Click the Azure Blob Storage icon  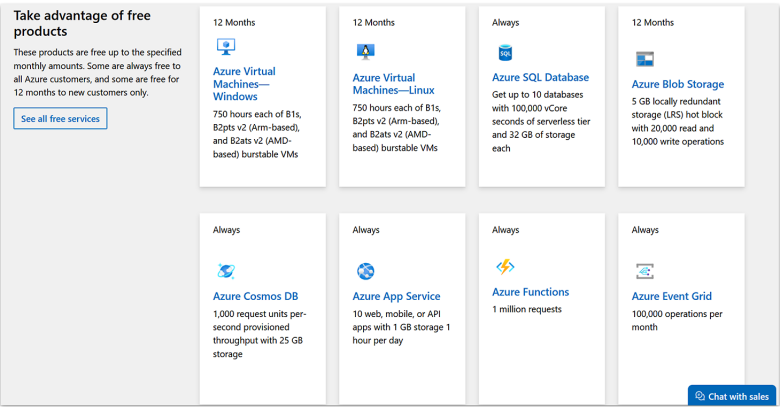coord(645,59)
